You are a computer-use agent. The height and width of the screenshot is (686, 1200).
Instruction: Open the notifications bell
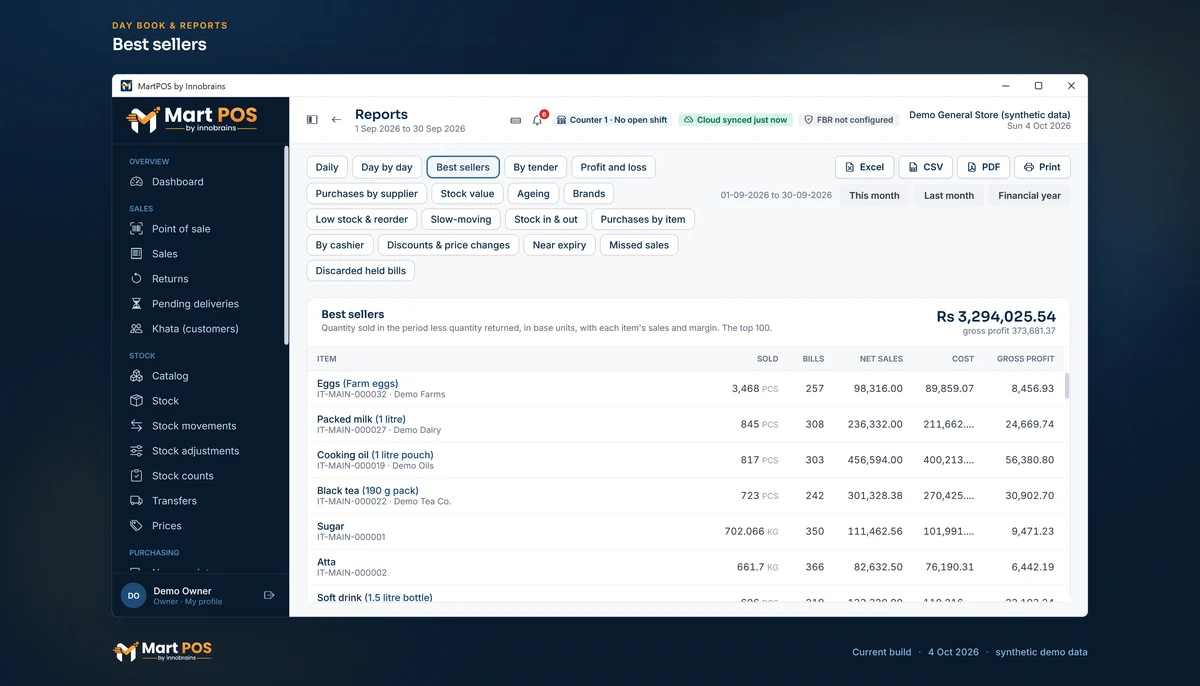pos(537,120)
